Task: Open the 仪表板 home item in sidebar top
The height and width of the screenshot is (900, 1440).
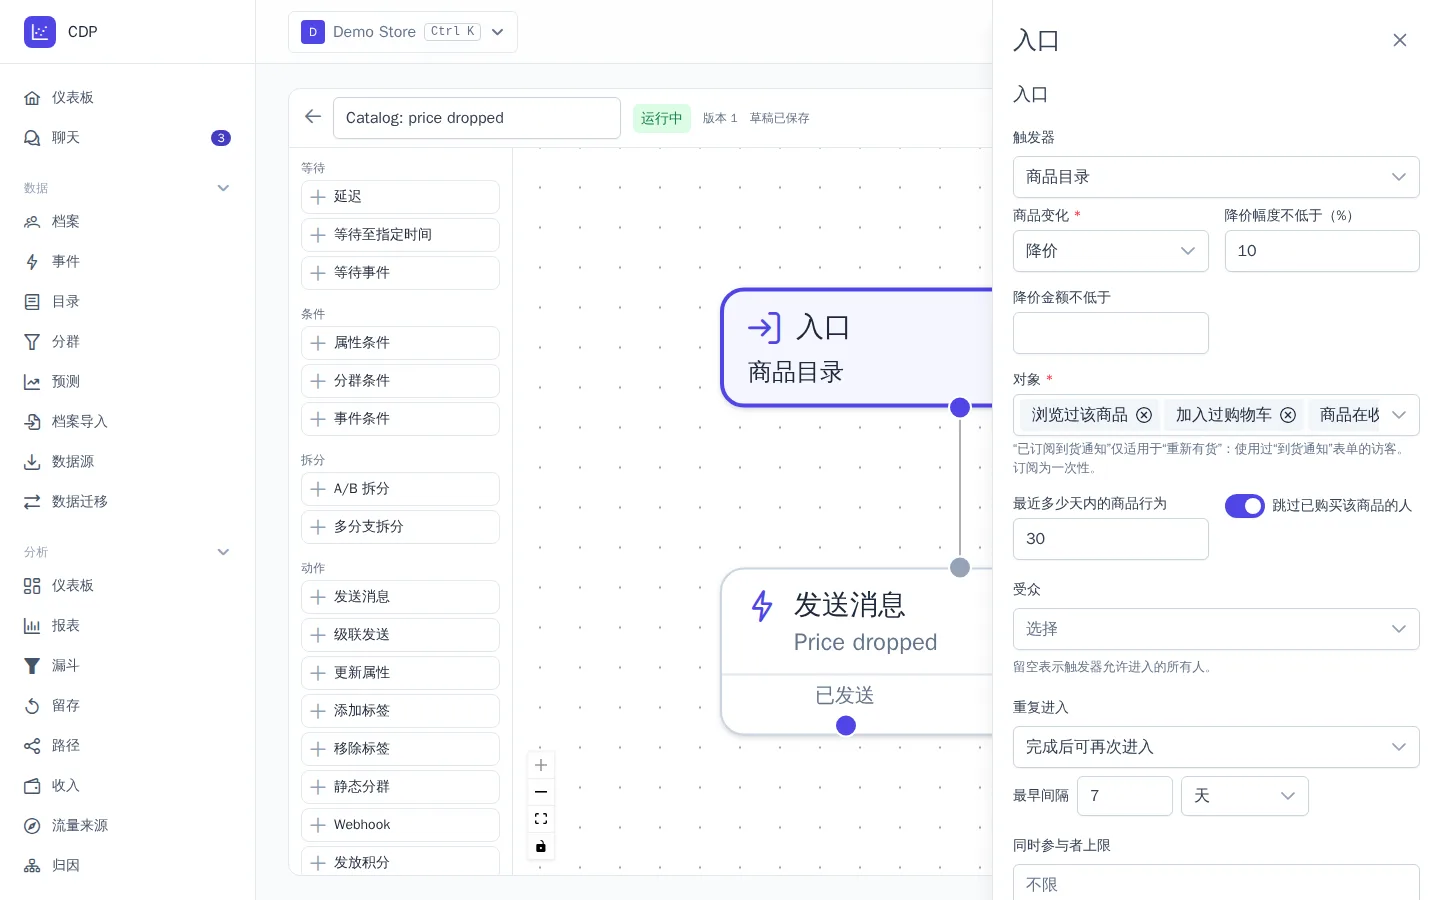Action: tap(127, 98)
